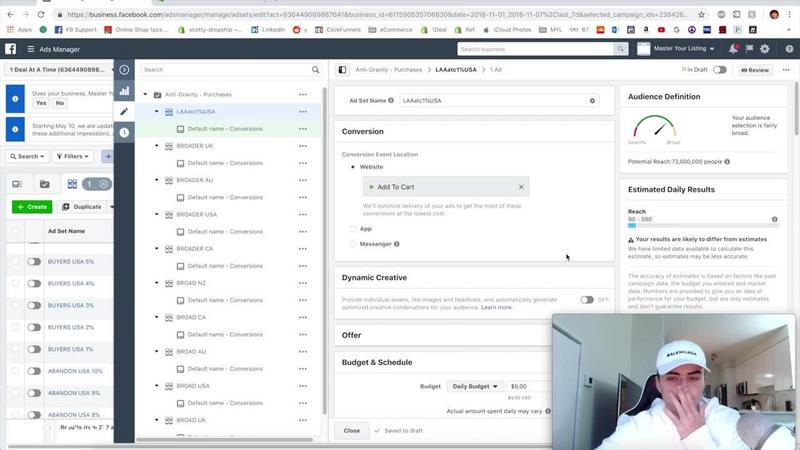The height and width of the screenshot is (450, 800).
Task: Open the Filters dropdown
Action: (72, 156)
